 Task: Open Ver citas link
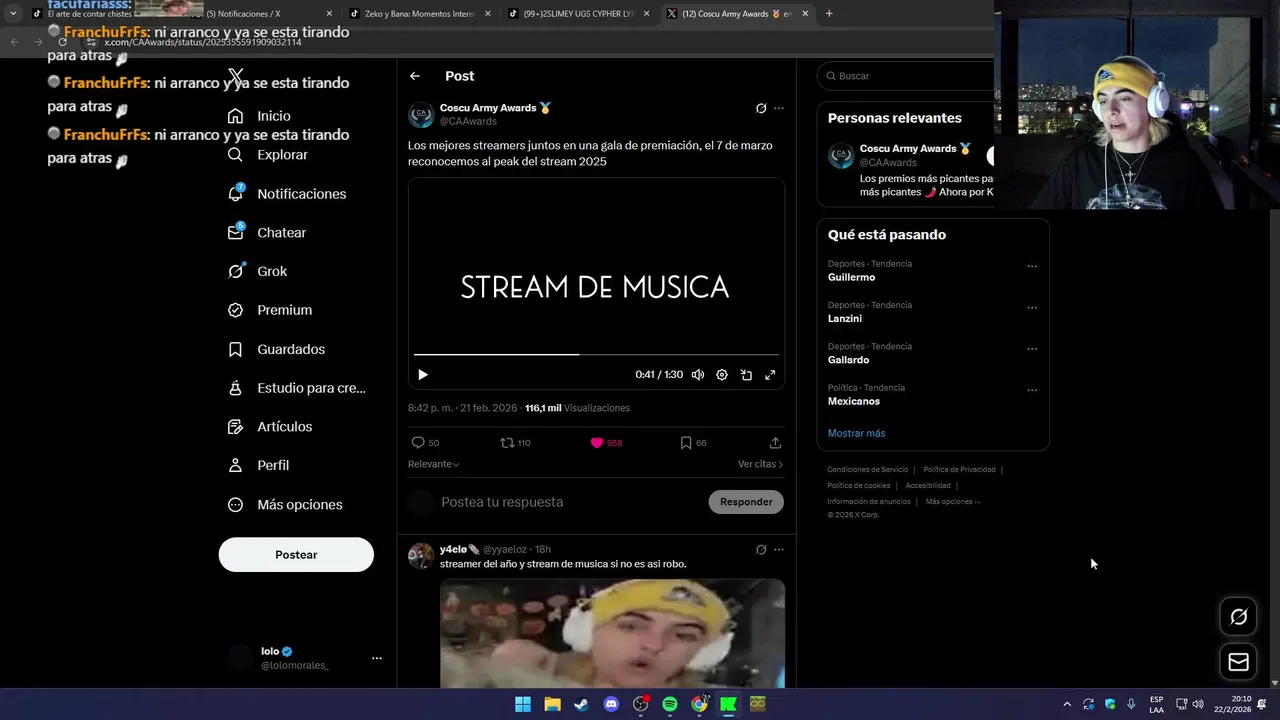tap(760, 464)
